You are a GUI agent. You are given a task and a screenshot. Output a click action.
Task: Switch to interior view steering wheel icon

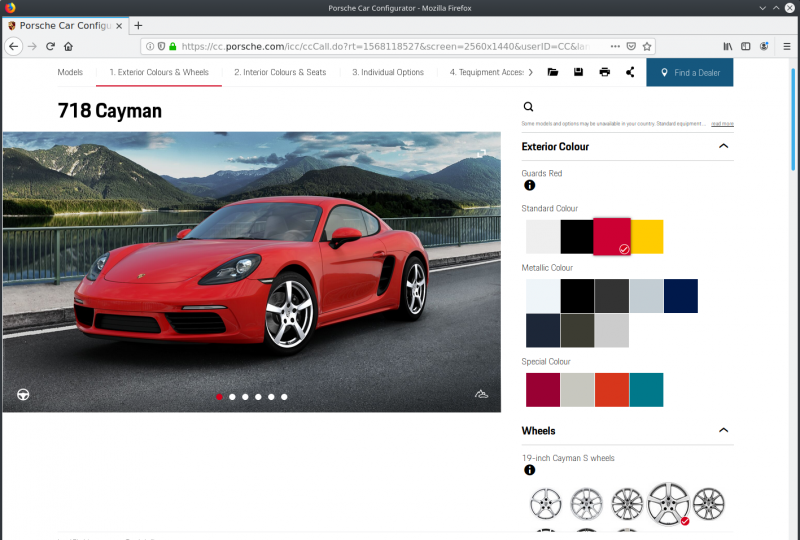click(23, 395)
